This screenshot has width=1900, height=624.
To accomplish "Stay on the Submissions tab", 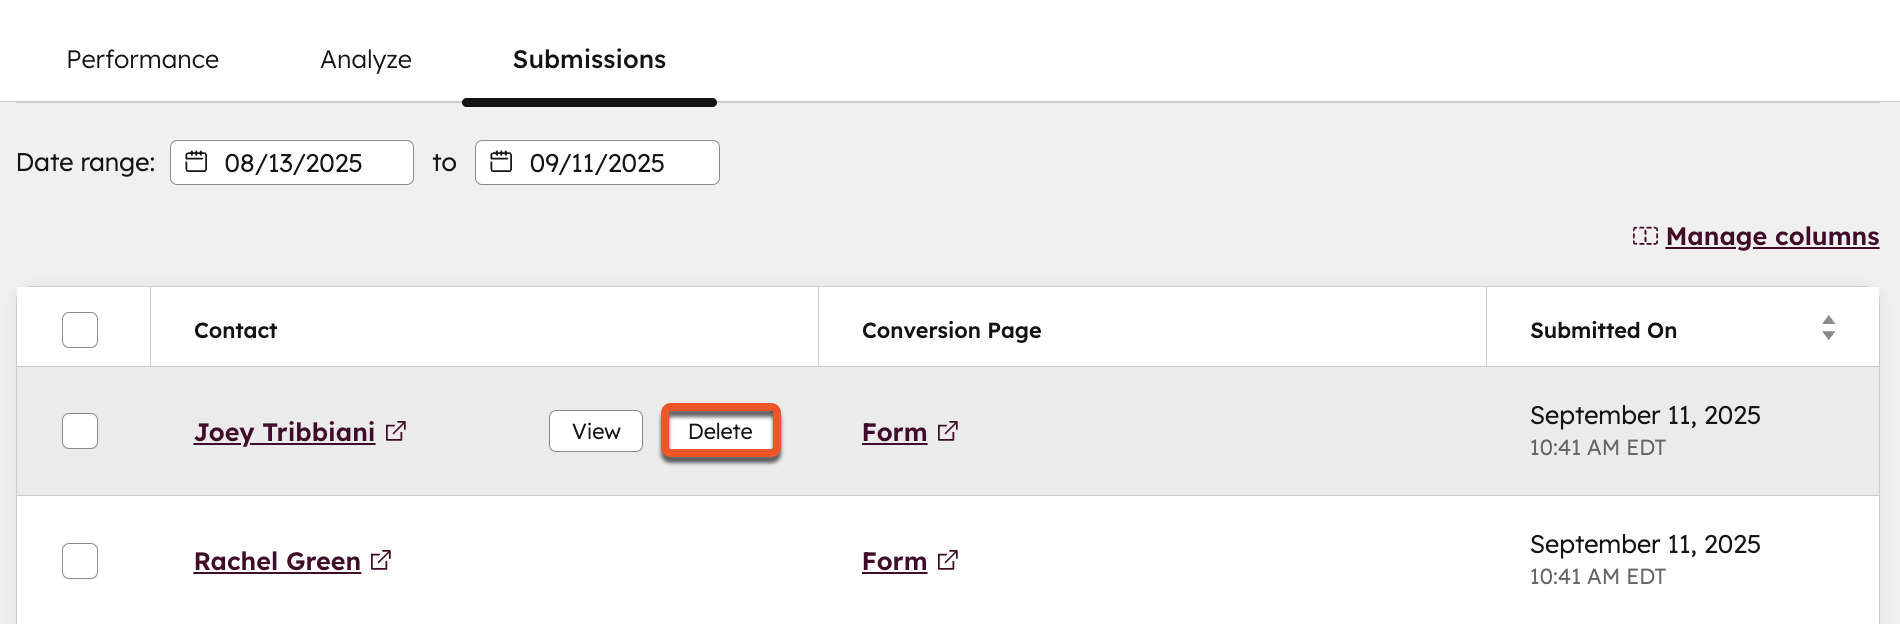I will click(588, 59).
